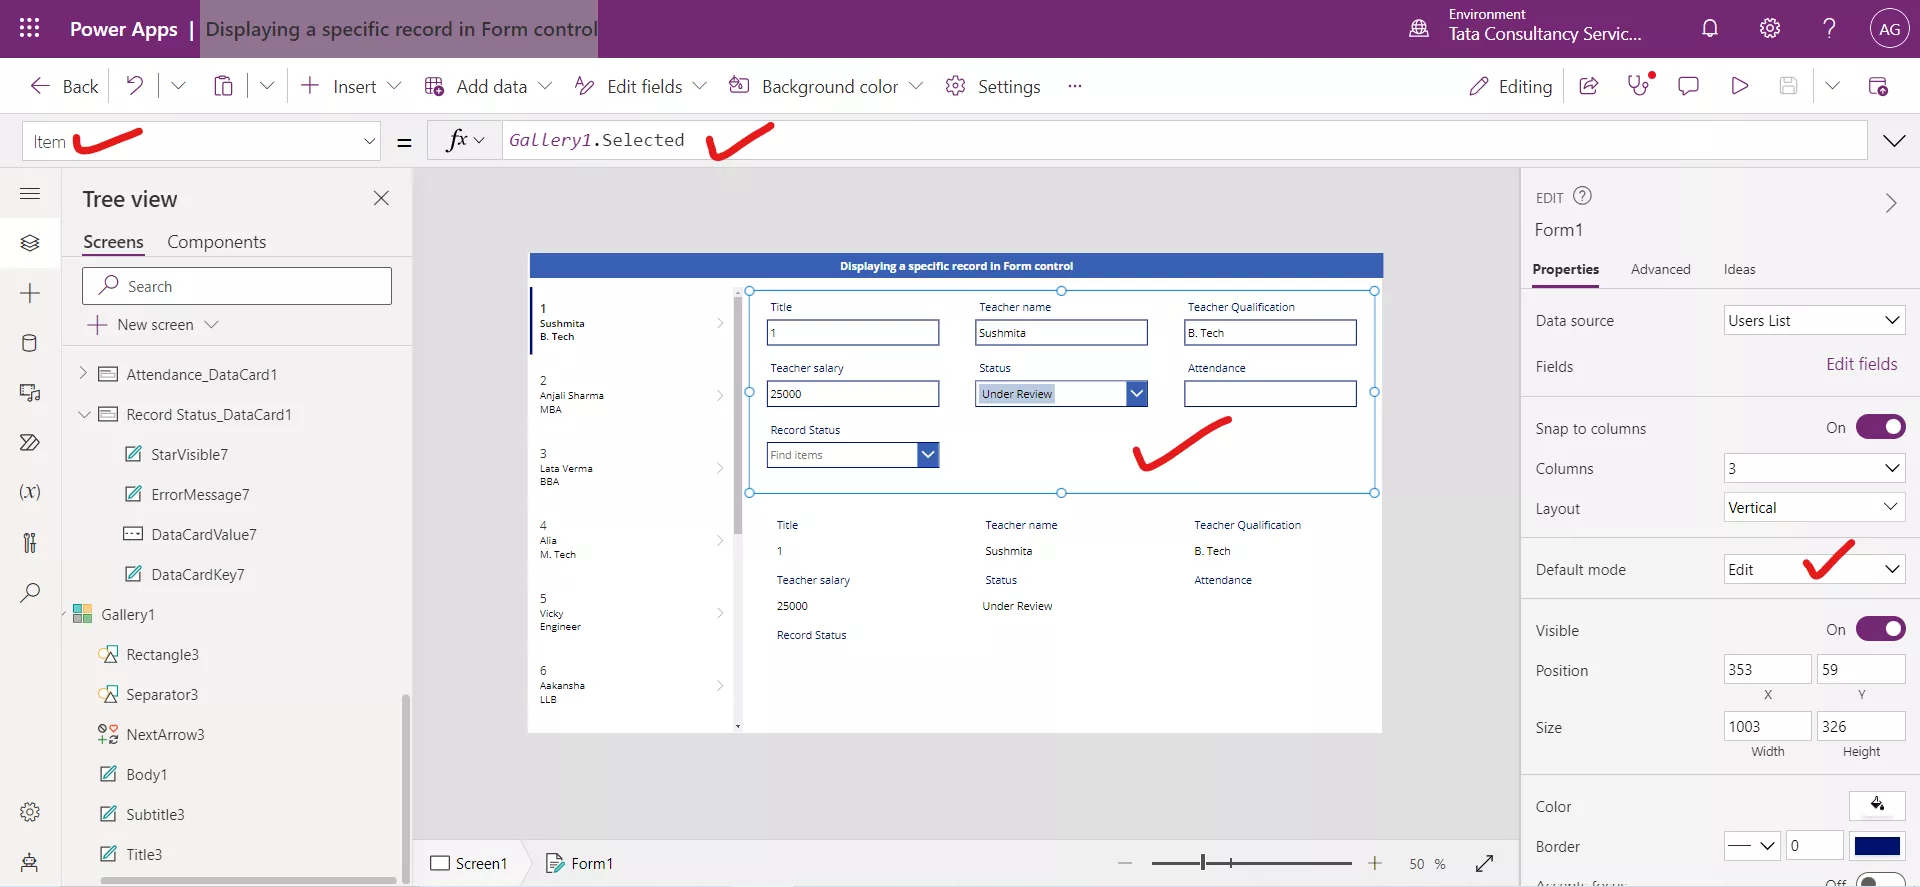Open the Columns dropdown
This screenshot has height=887, width=1920.
point(1814,468)
